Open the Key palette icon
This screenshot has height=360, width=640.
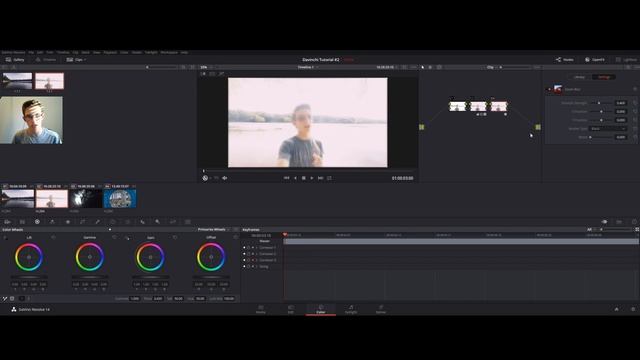tap(158, 222)
